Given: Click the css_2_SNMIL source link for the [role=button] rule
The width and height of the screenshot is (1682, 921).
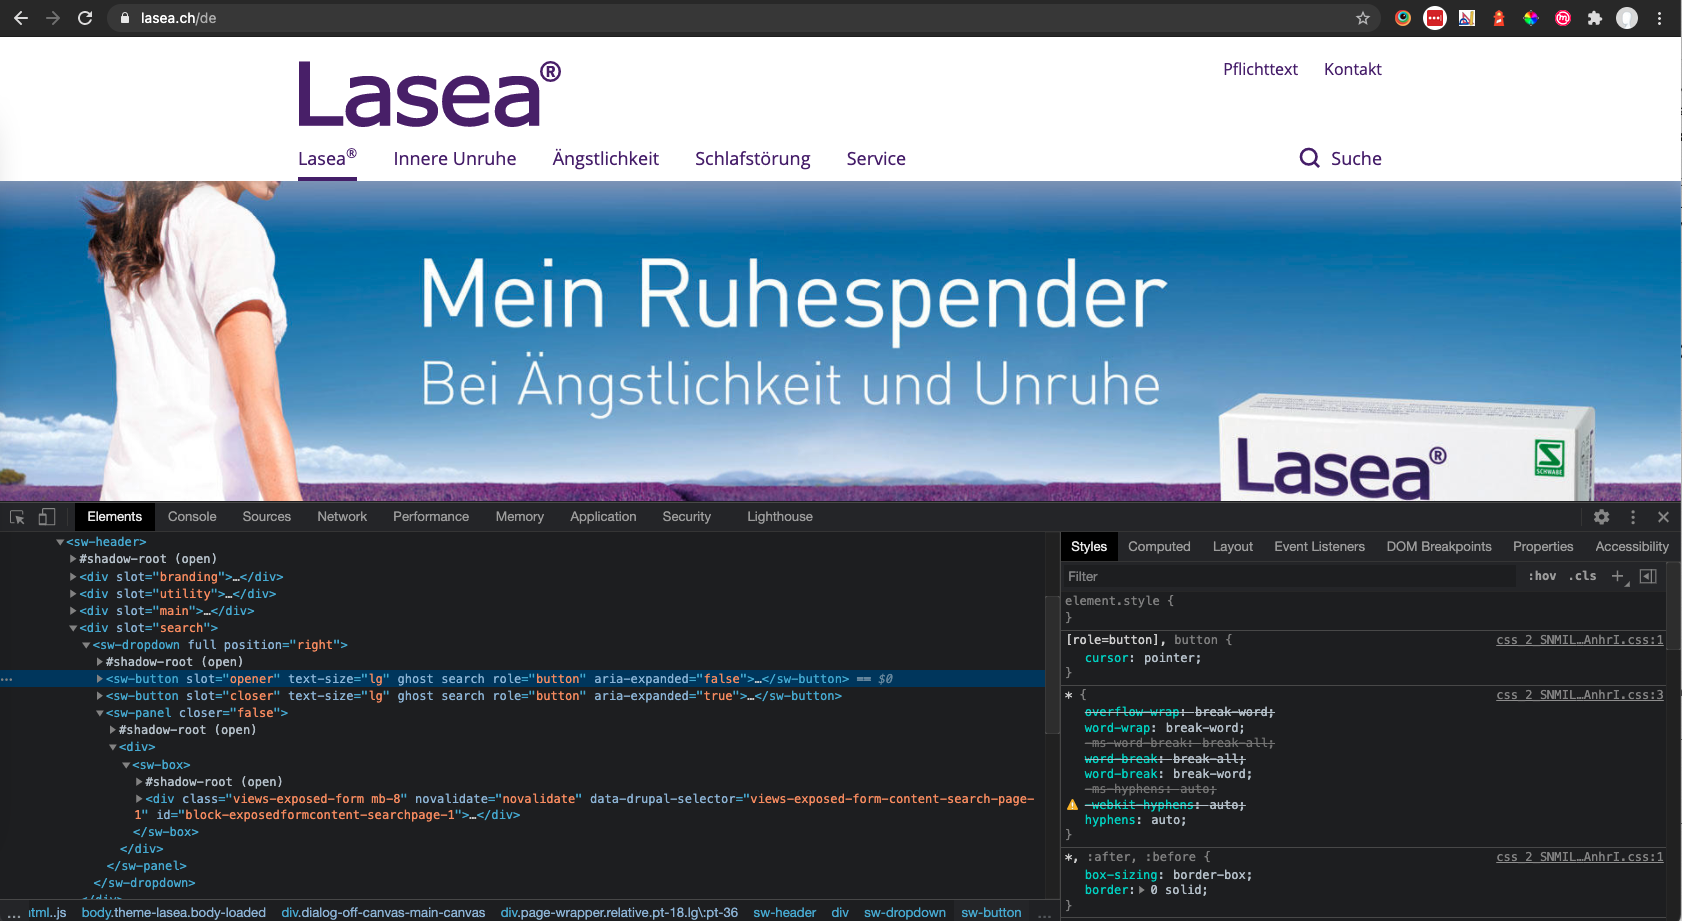Looking at the screenshot, I should click(x=1579, y=640).
